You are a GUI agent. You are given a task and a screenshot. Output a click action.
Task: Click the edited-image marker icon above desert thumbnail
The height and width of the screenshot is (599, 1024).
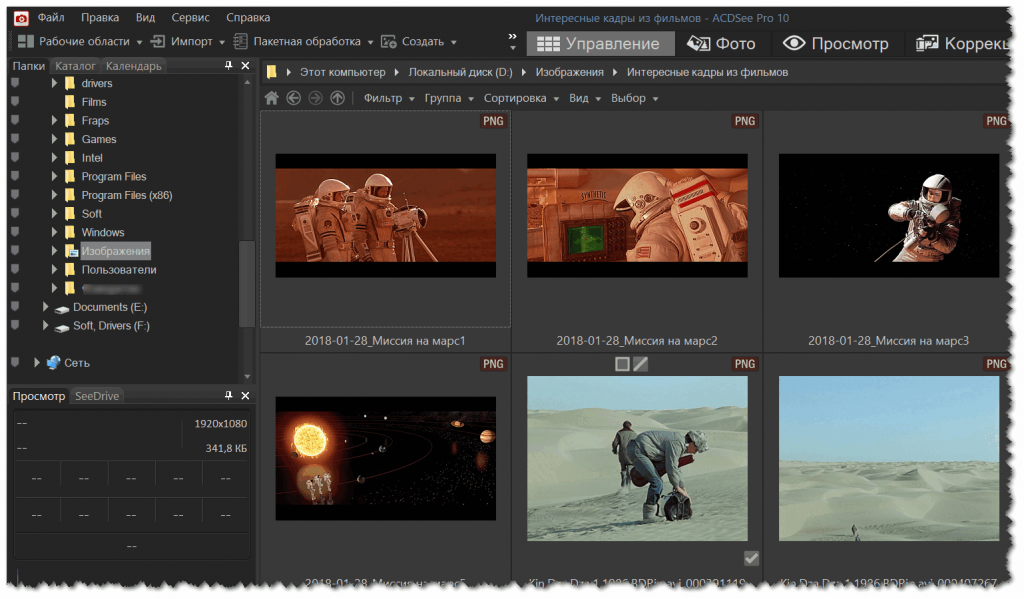coord(641,364)
